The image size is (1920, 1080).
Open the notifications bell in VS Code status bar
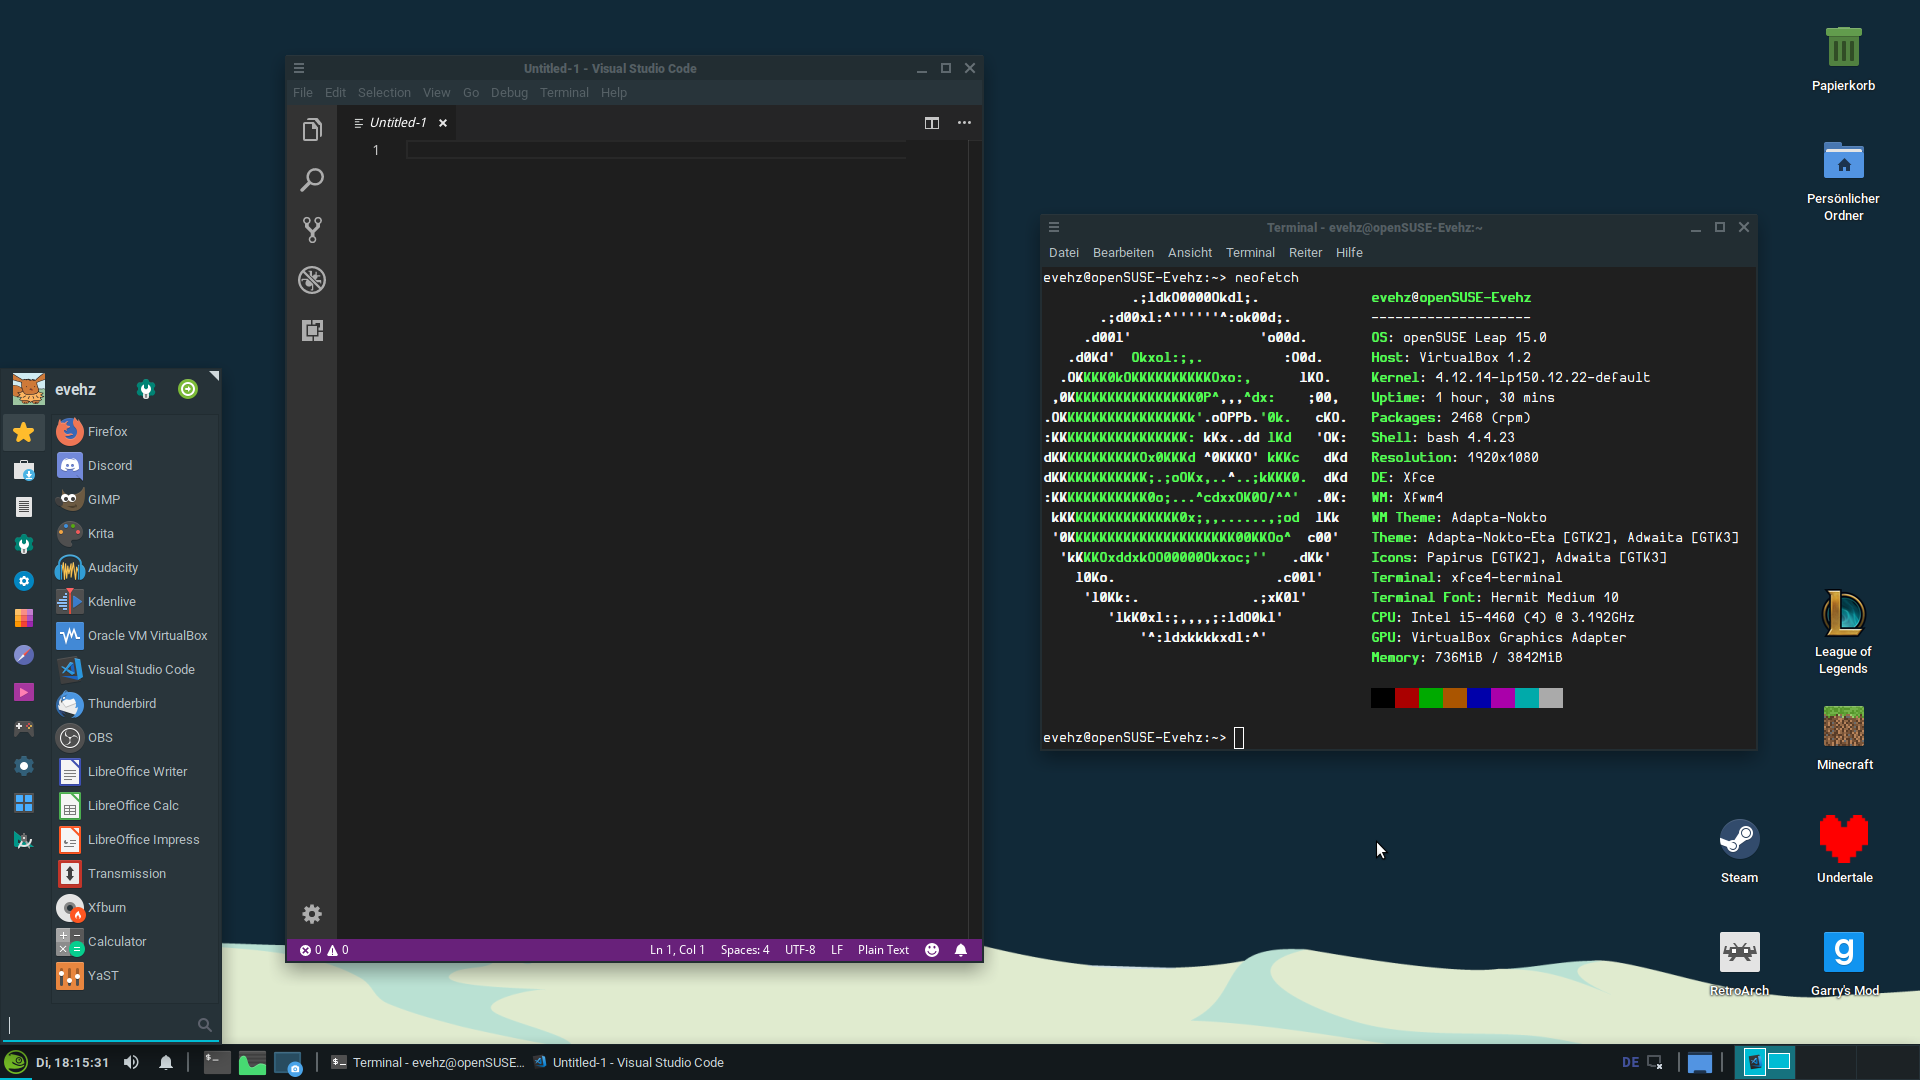961,950
